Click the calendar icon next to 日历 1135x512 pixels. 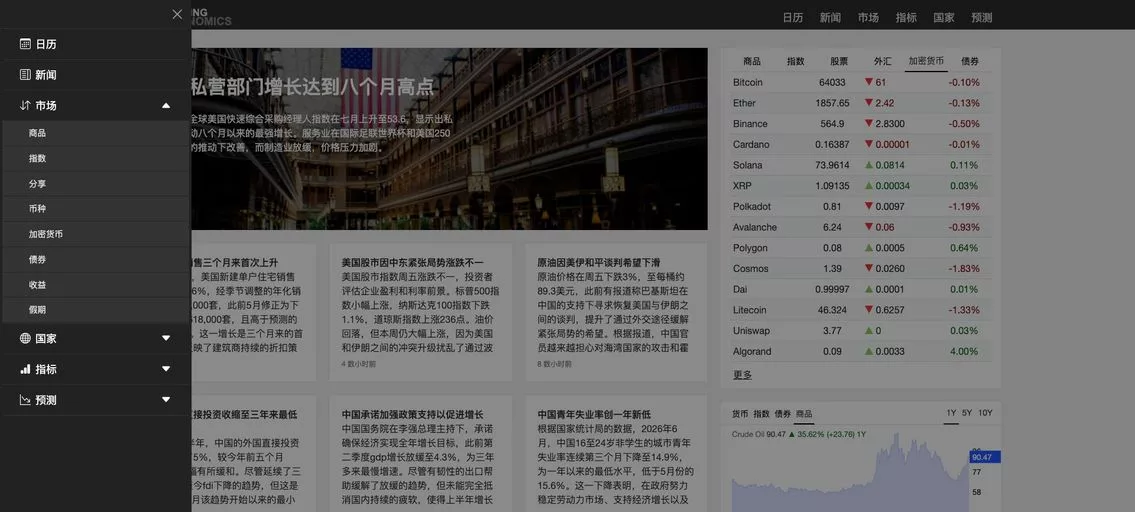click(x=25, y=44)
